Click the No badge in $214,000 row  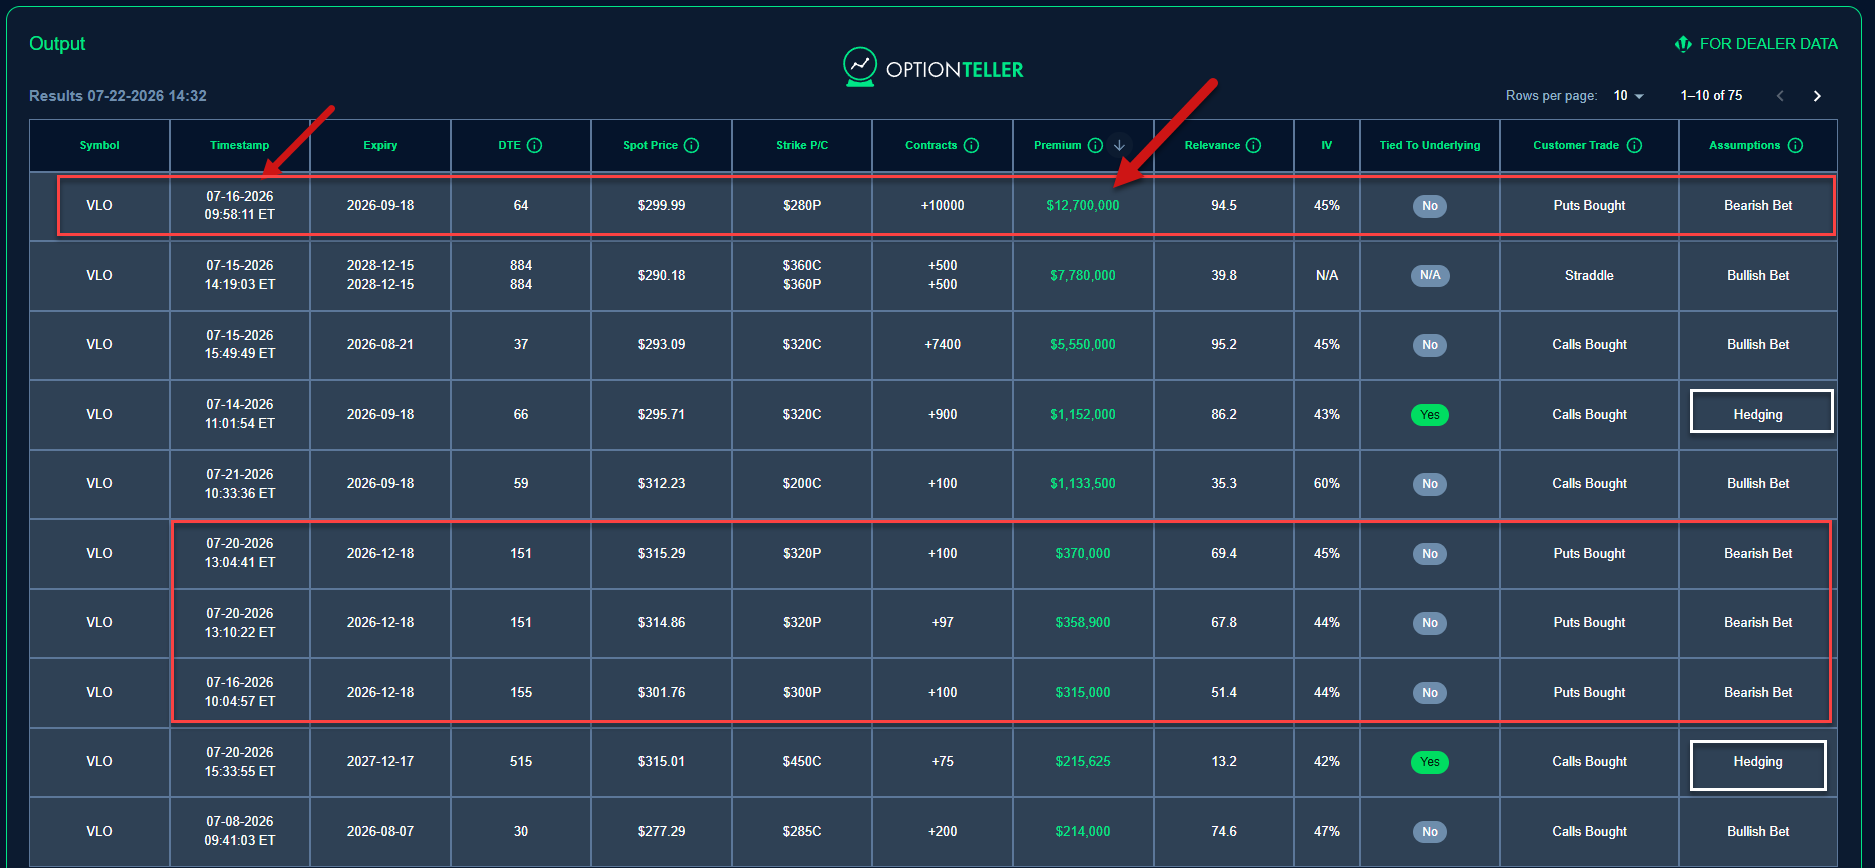tap(1430, 832)
